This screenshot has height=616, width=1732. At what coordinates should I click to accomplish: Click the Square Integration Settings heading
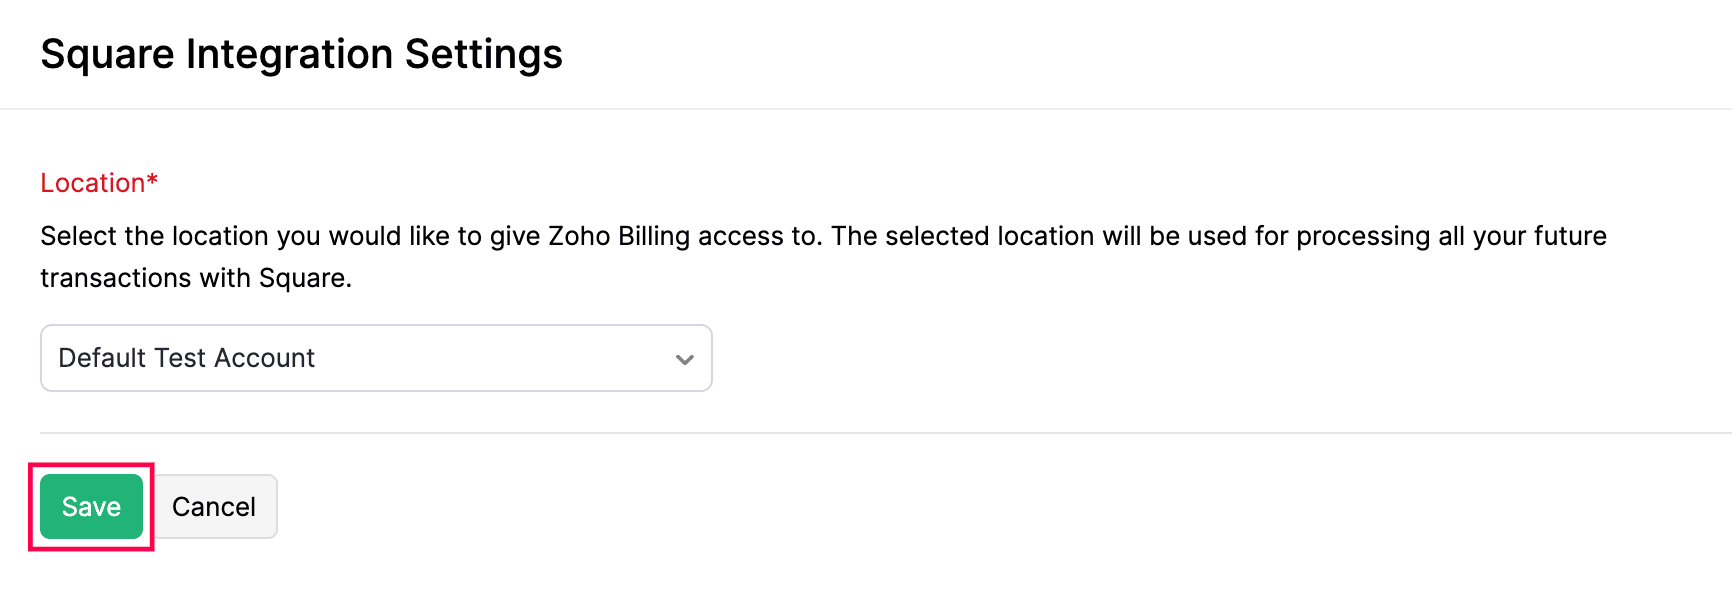point(301,54)
